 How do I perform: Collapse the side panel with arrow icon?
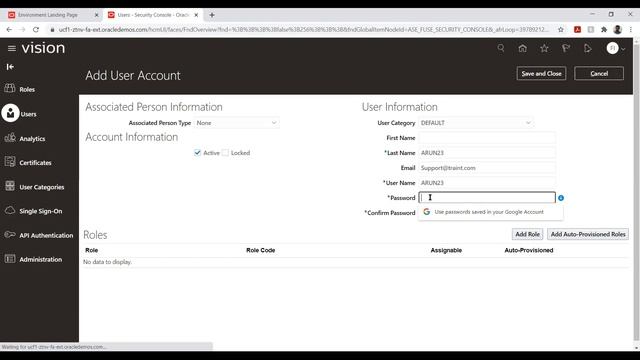coord(10,67)
